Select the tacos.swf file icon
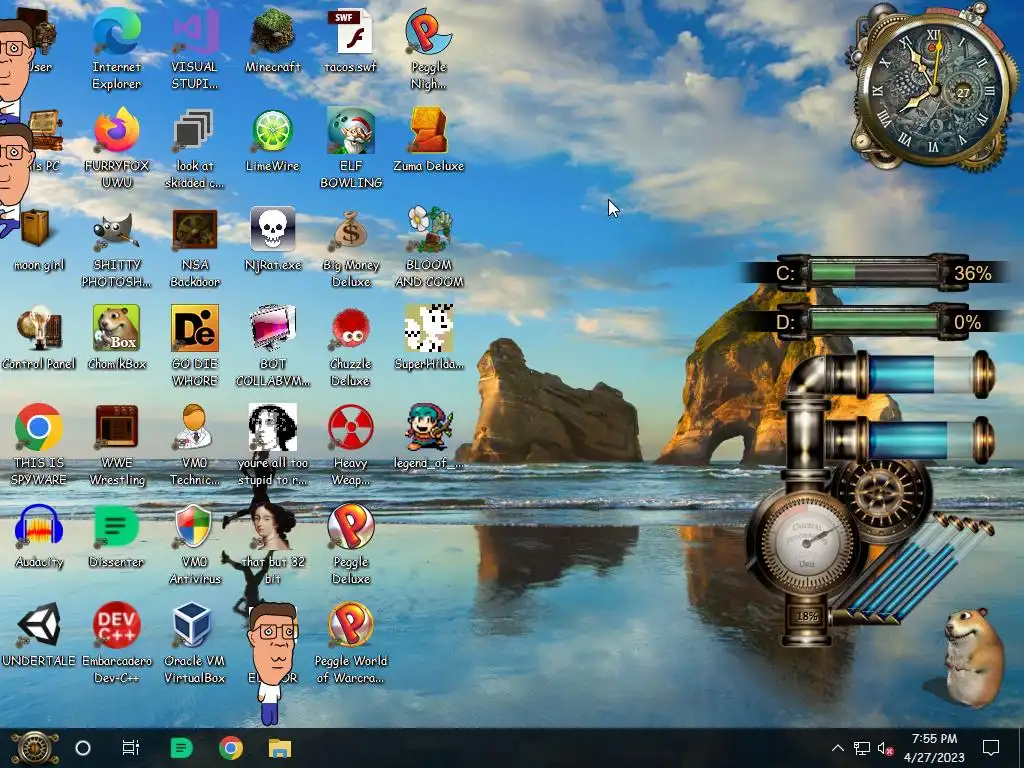 pyautogui.click(x=351, y=33)
